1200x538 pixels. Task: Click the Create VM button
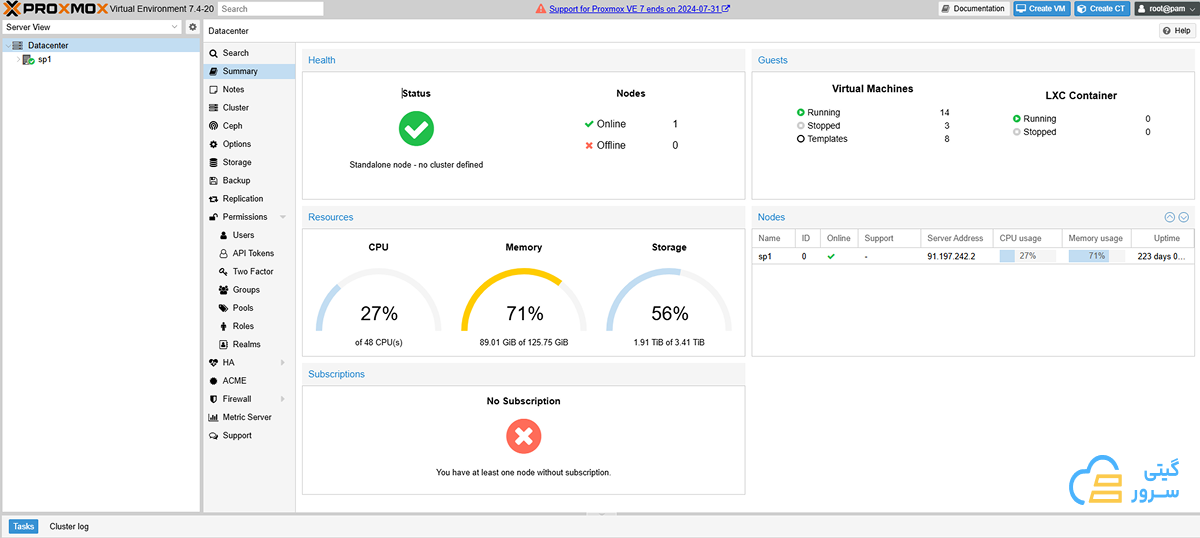click(1040, 9)
